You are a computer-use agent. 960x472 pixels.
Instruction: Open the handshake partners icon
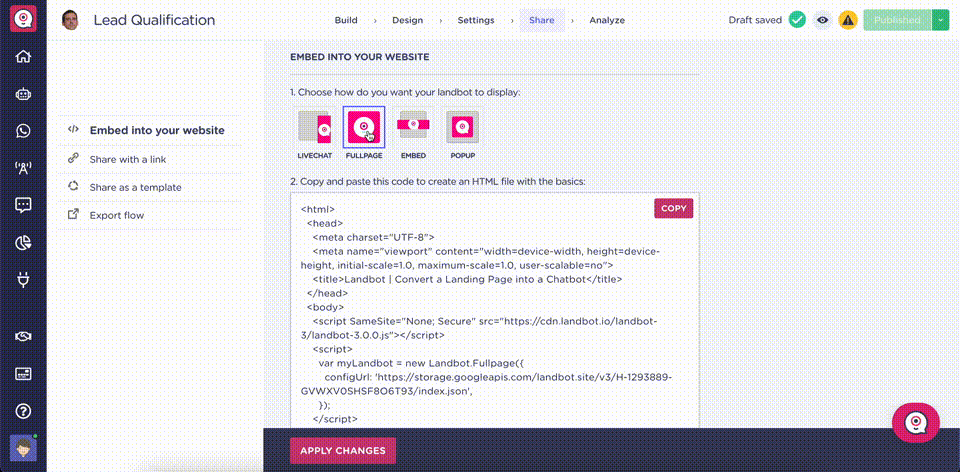[x=23, y=337]
